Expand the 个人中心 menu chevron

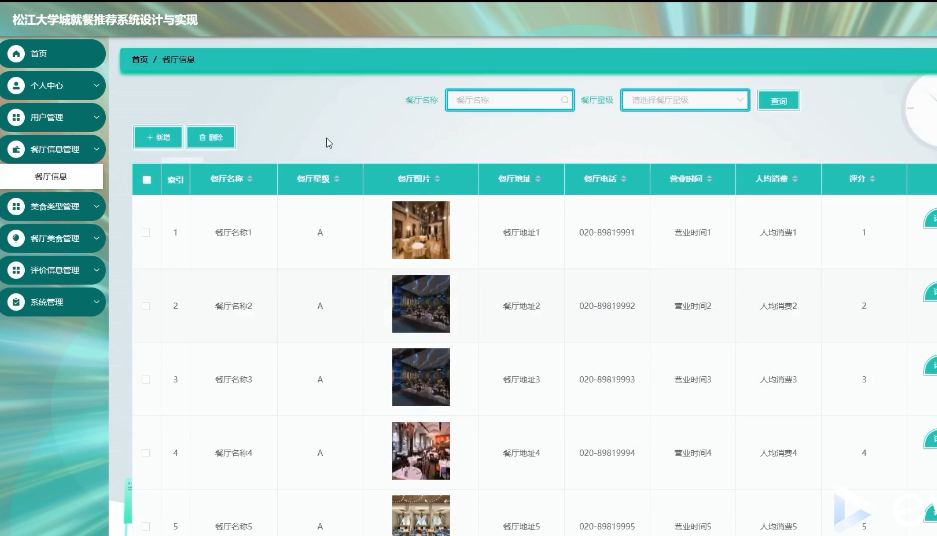click(x=96, y=85)
